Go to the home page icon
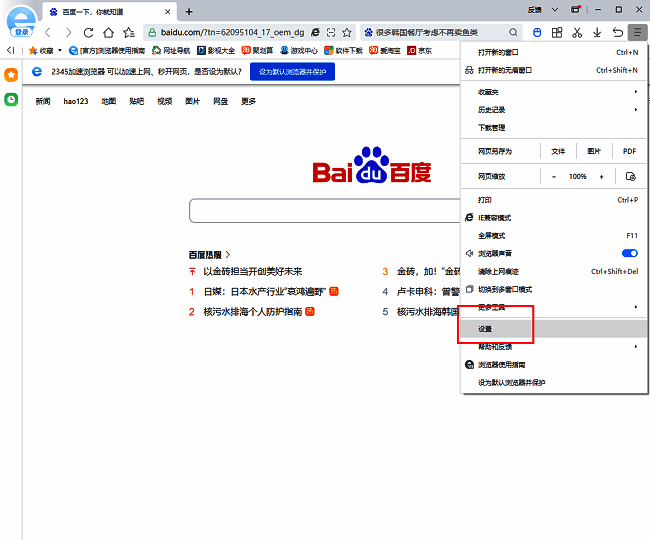 109,32
